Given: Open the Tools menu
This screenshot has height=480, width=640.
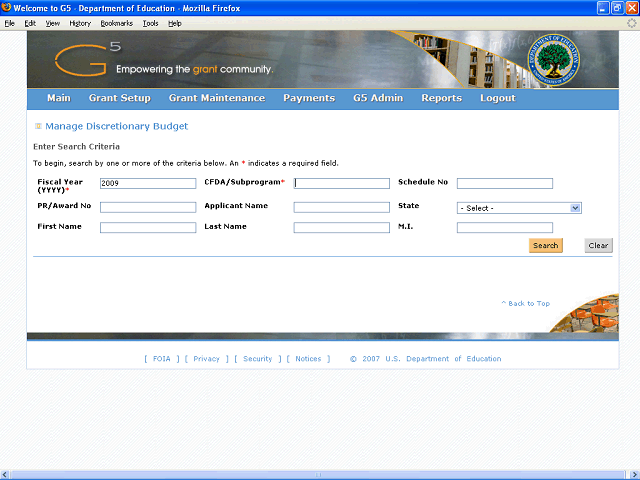Looking at the screenshot, I should click(x=151, y=23).
